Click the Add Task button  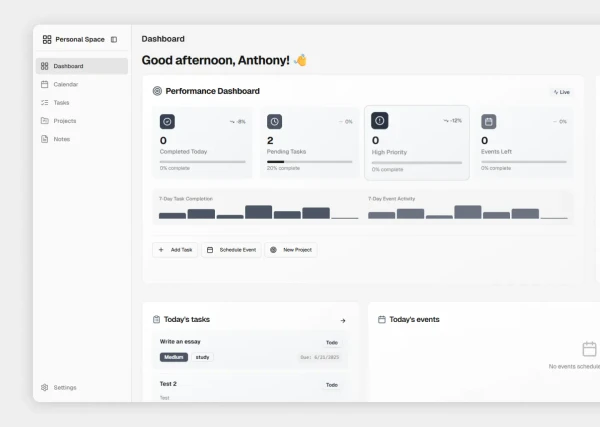(175, 249)
